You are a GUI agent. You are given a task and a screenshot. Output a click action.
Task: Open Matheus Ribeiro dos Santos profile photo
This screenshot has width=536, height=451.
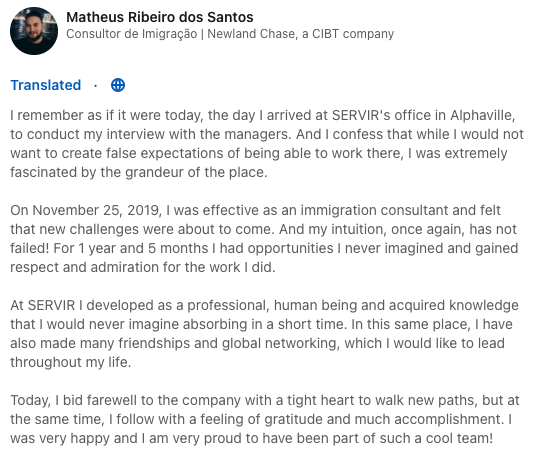[34, 31]
